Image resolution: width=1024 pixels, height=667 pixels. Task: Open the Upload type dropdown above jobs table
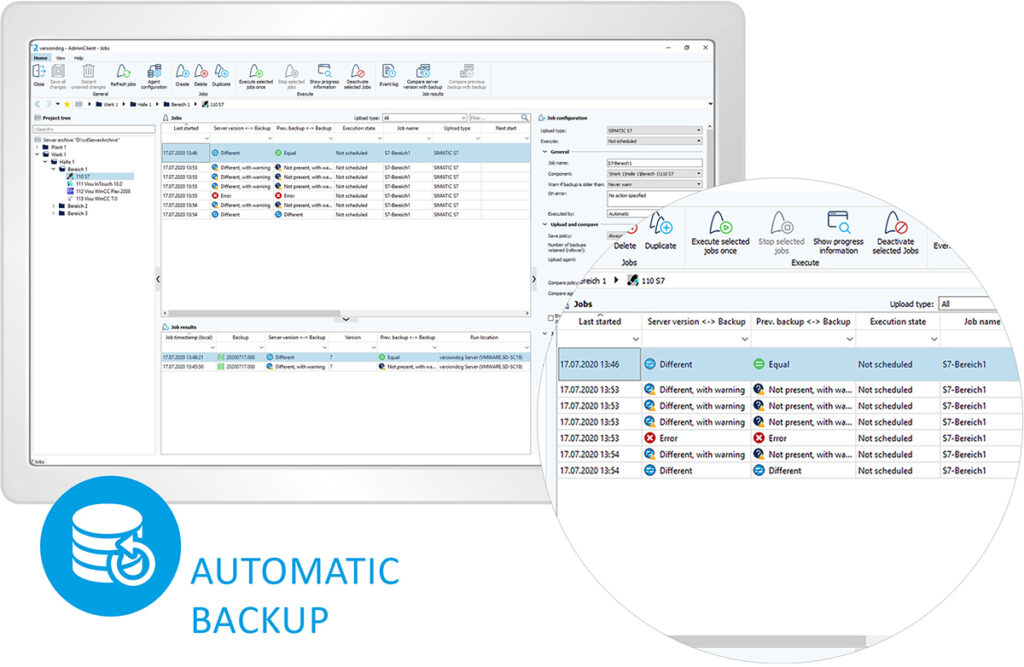point(424,118)
